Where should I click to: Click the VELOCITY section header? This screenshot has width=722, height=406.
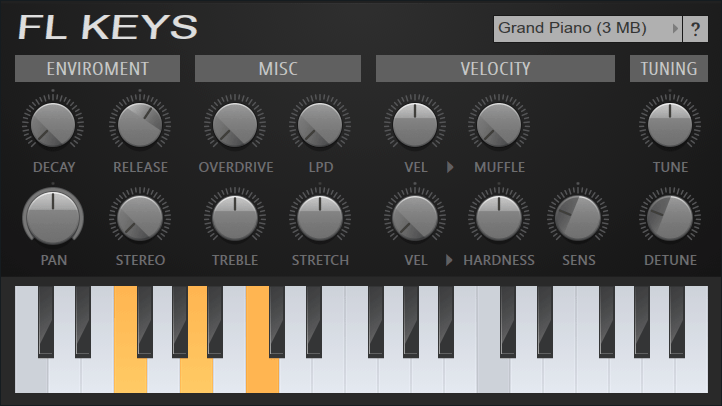pyautogui.click(x=495, y=69)
